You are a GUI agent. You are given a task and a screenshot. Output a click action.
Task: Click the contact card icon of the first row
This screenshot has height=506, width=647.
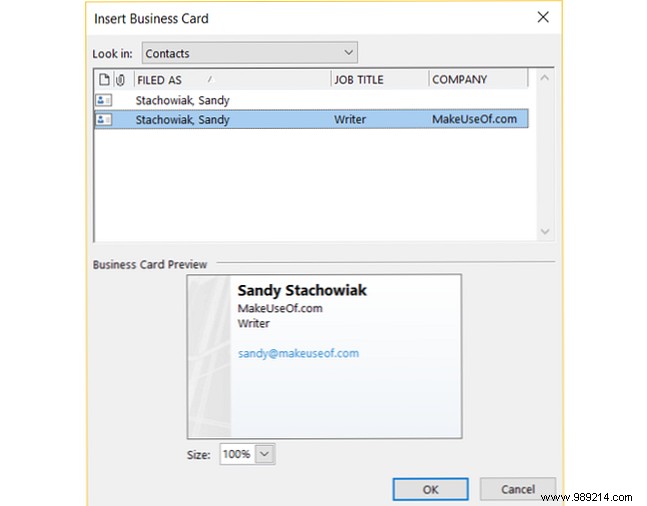104,100
